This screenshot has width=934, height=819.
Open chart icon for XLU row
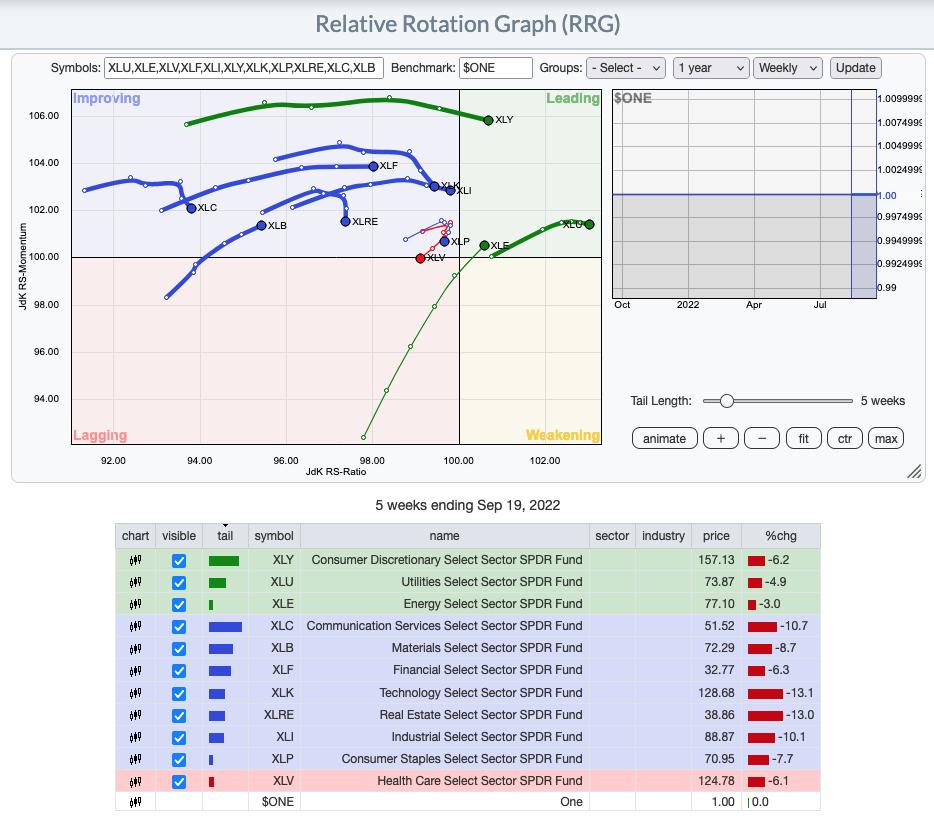pos(135,583)
